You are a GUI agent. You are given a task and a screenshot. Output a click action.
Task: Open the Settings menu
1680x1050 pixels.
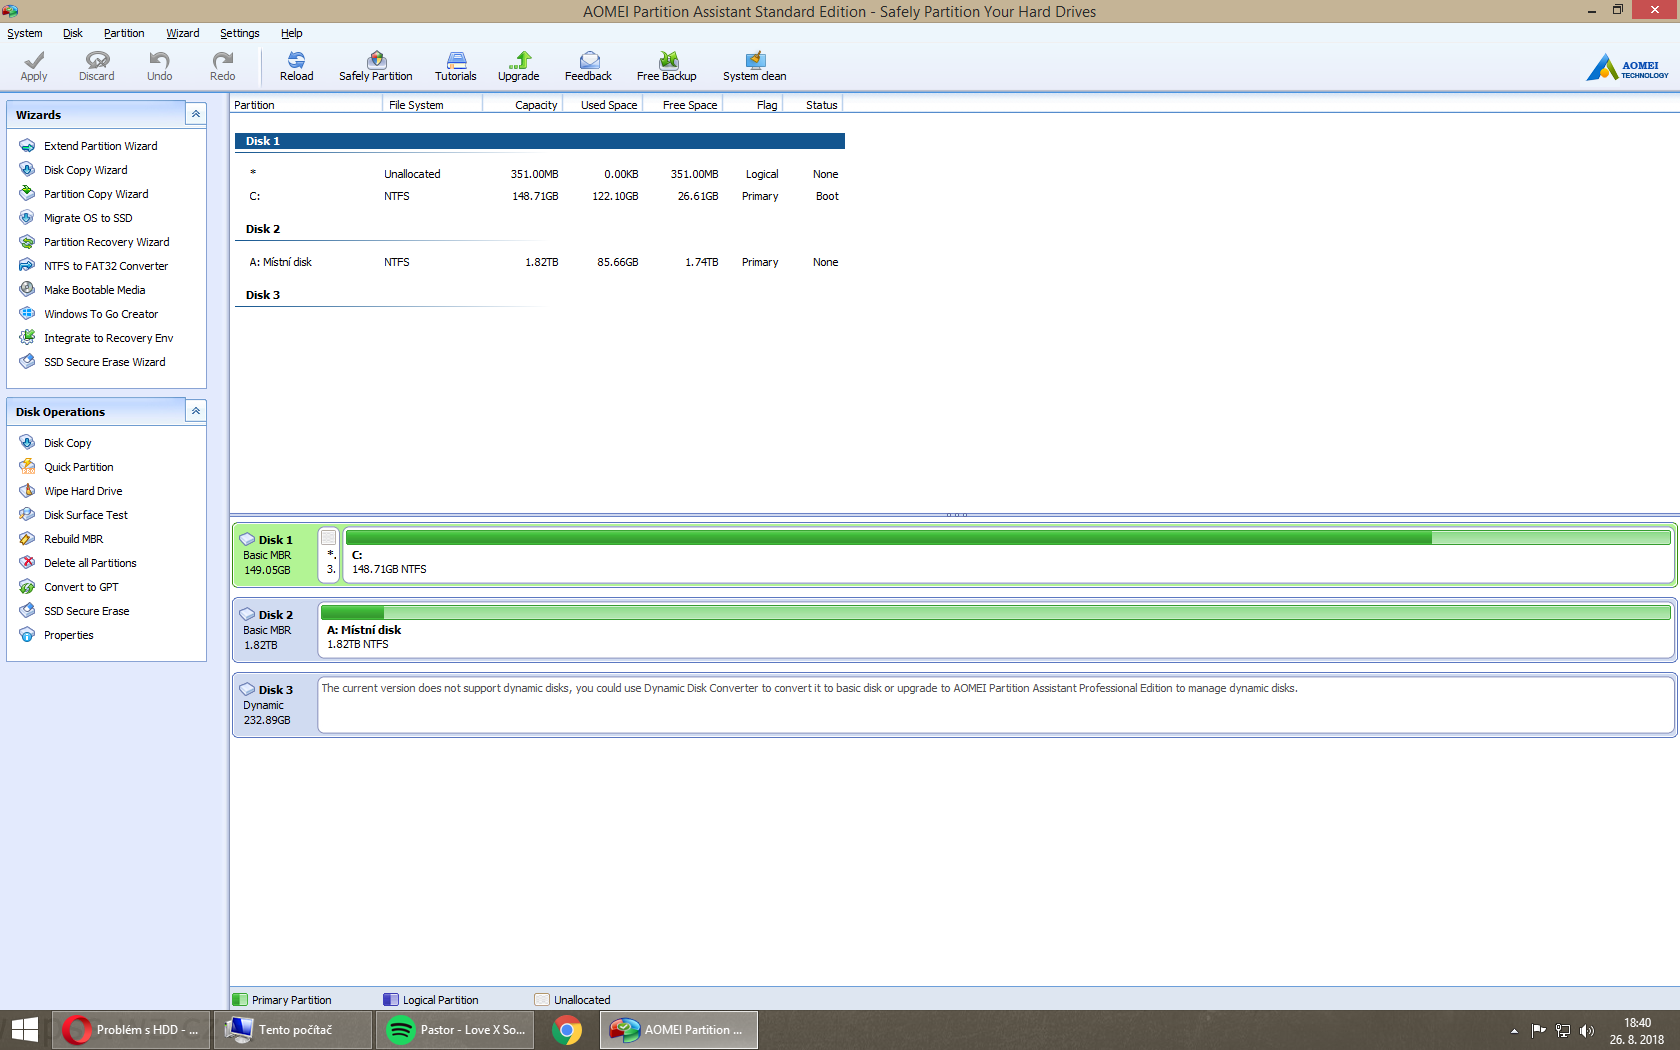(x=239, y=33)
